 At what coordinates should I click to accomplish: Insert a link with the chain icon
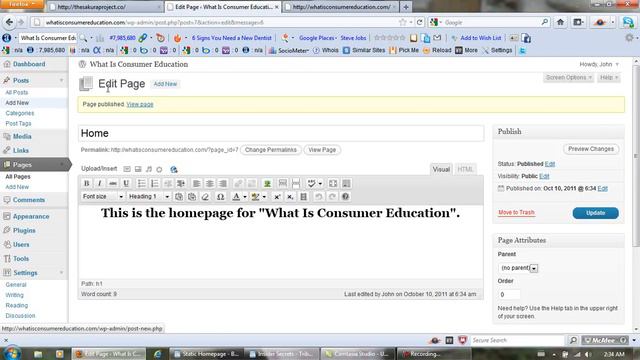click(238, 184)
